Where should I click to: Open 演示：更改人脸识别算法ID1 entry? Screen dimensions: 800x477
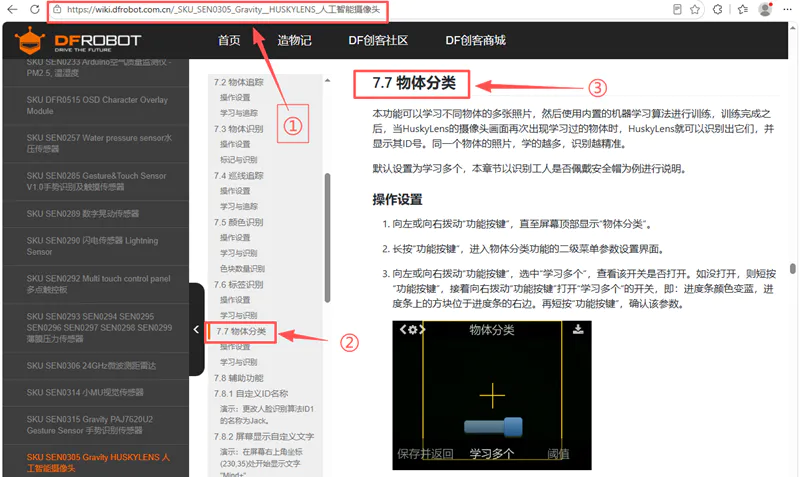267,415
